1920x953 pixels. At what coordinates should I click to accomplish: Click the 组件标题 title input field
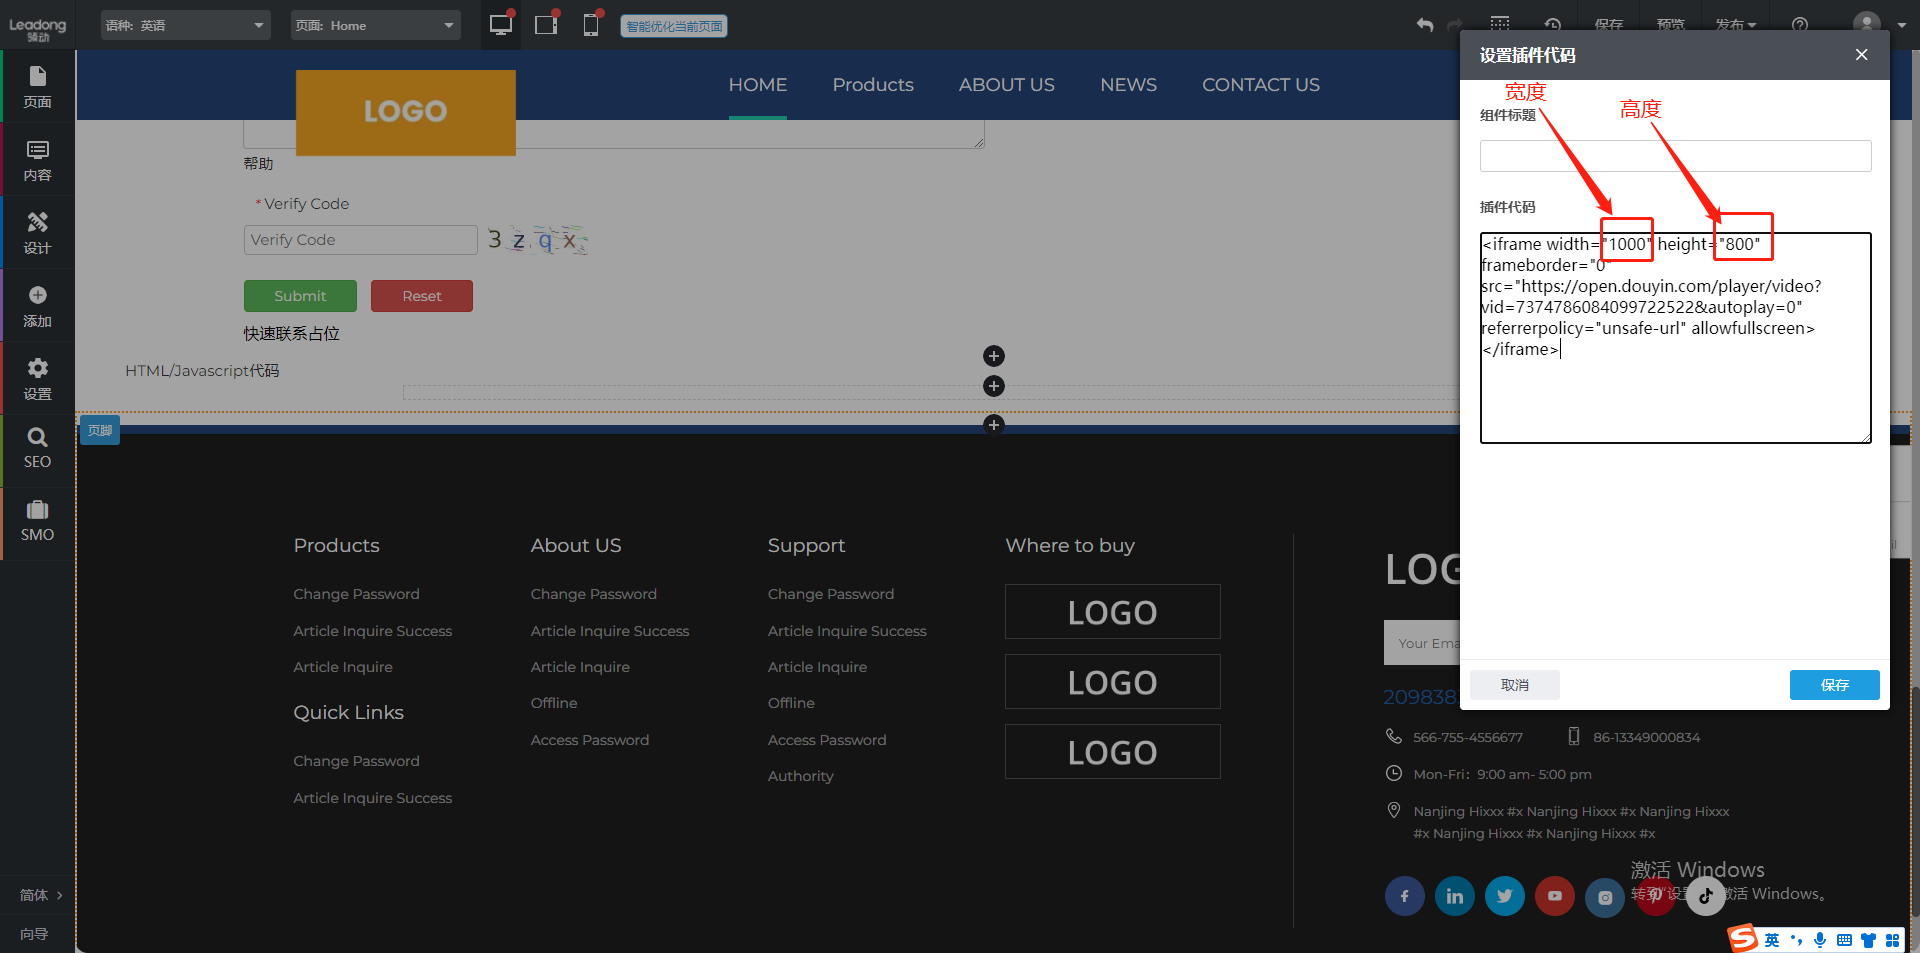1675,156
